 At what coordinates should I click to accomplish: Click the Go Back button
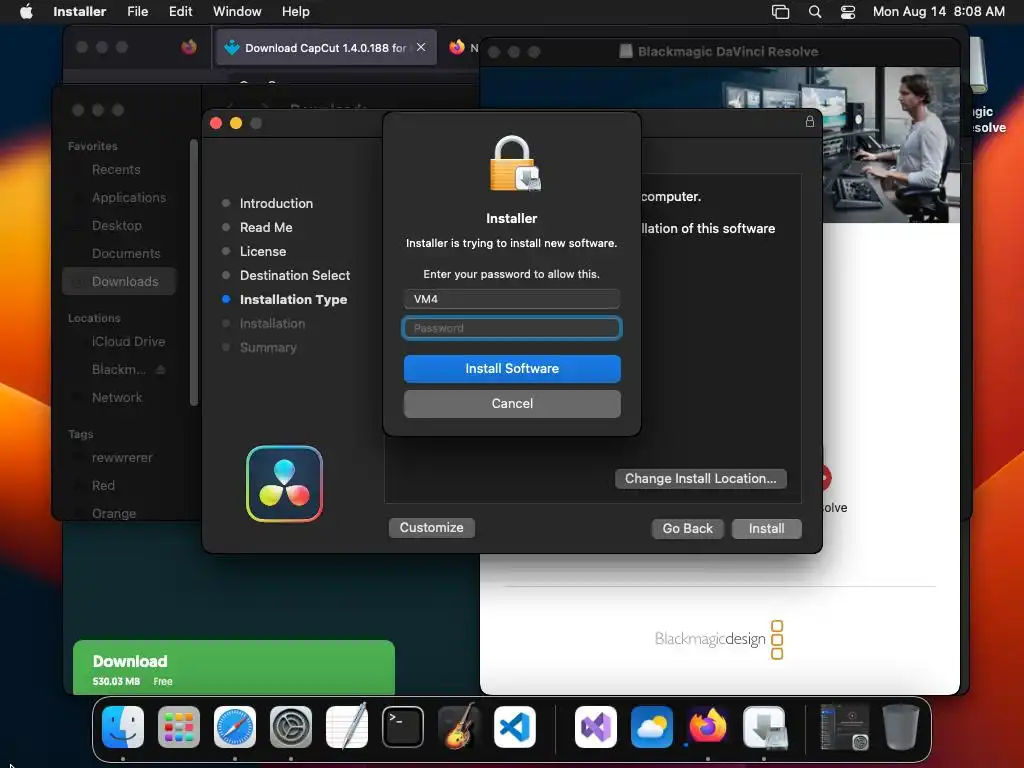coord(688,528)
